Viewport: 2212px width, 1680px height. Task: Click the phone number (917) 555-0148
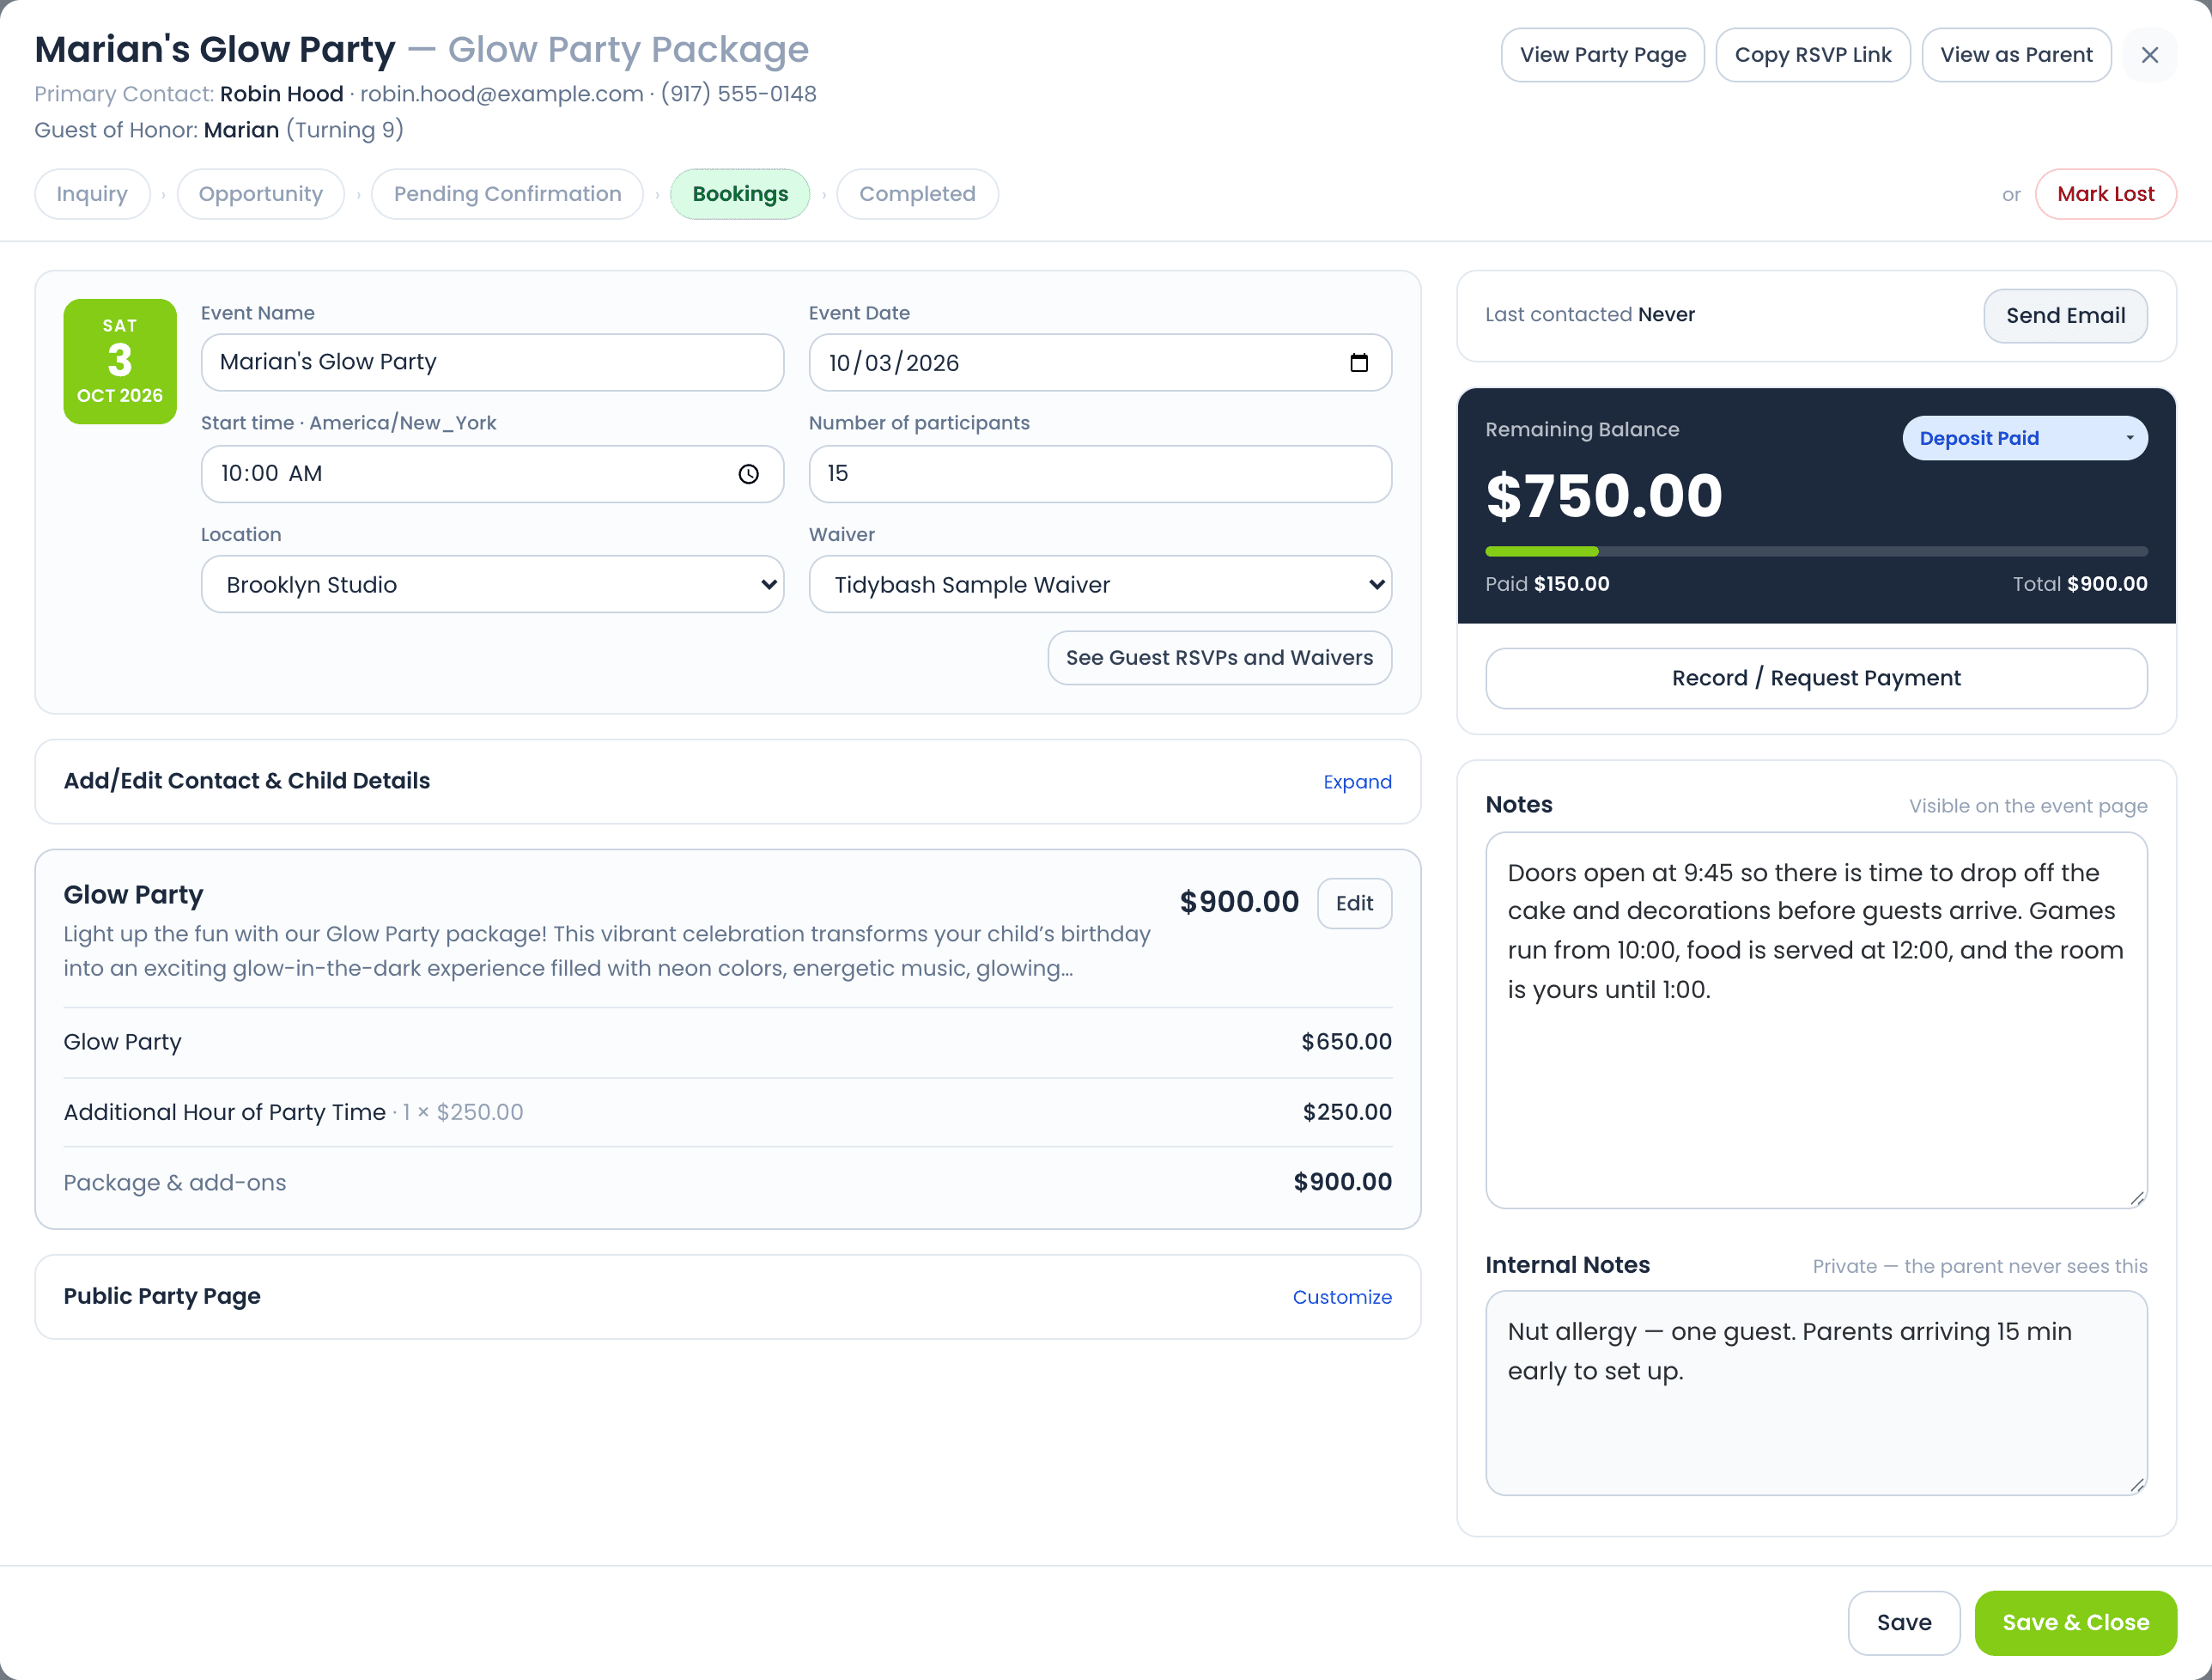tap(738, 94)
